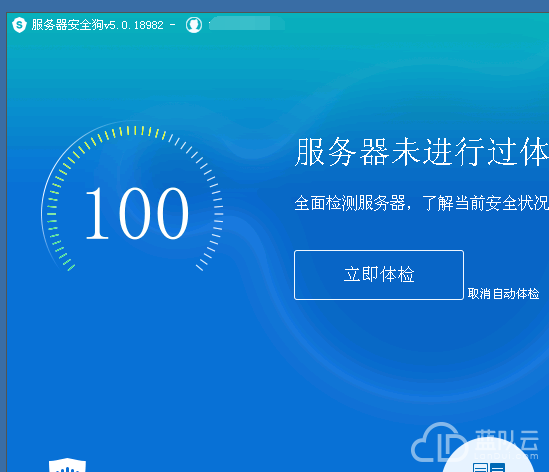
Task: Click the 立即体检 button
Action: [379, 275]
